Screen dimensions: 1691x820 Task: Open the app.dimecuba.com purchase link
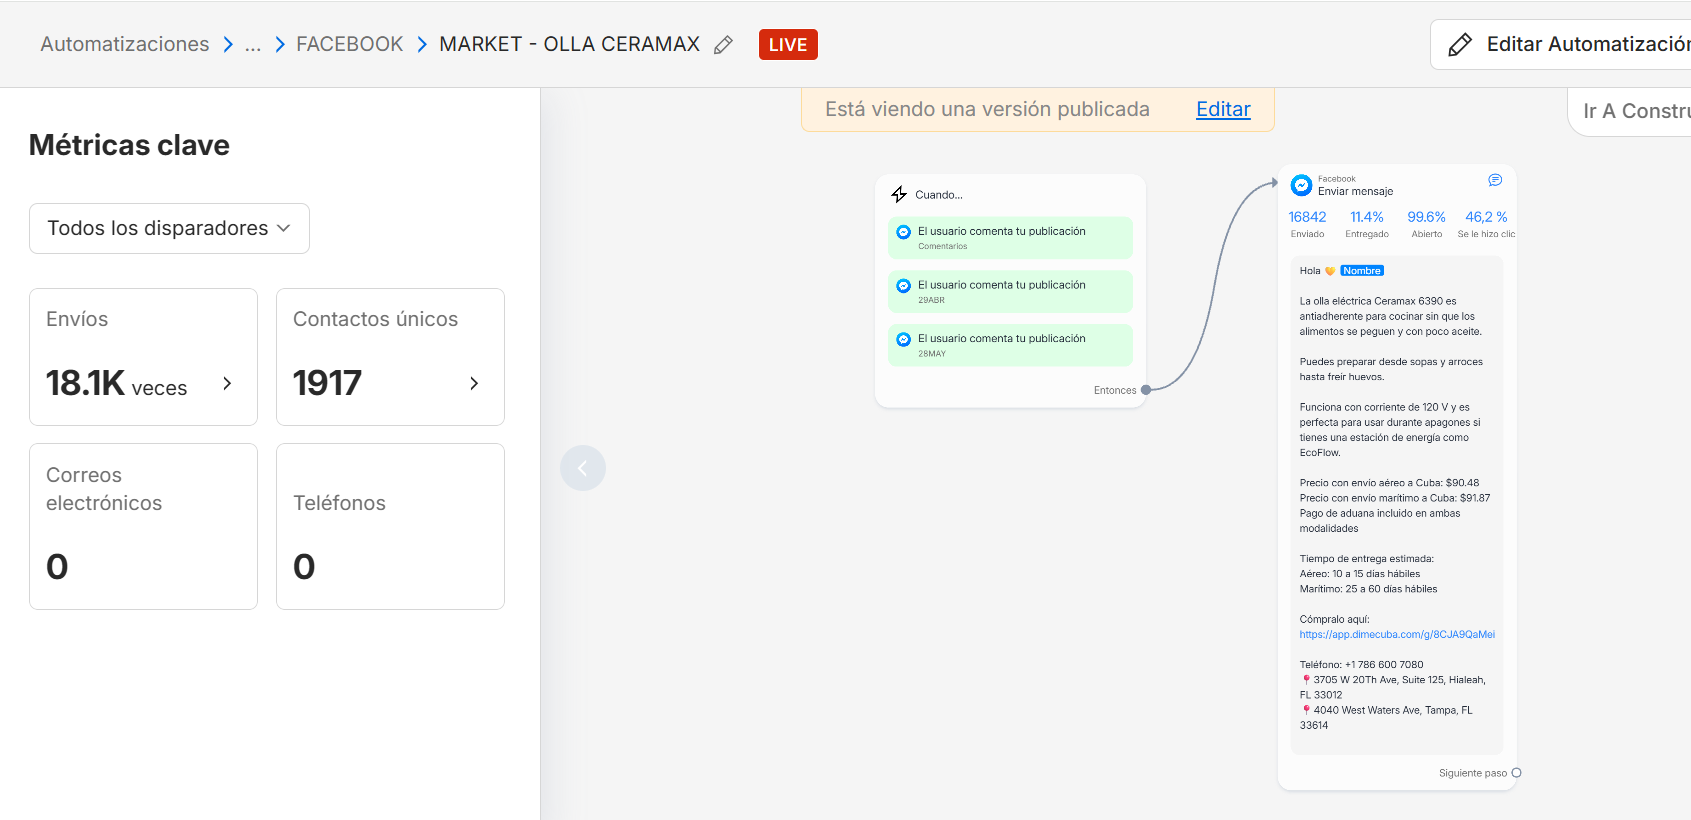[1397, 634]
